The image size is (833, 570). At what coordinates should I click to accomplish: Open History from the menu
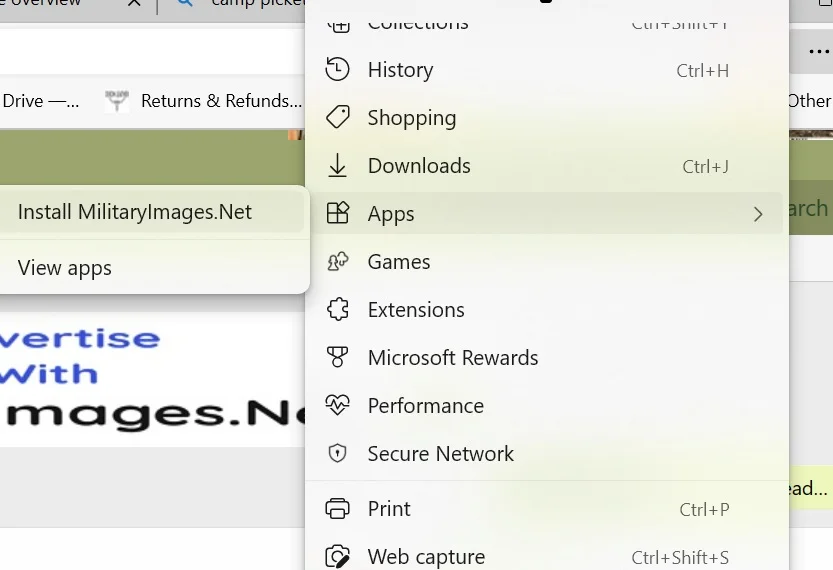[x=547, y=70]
